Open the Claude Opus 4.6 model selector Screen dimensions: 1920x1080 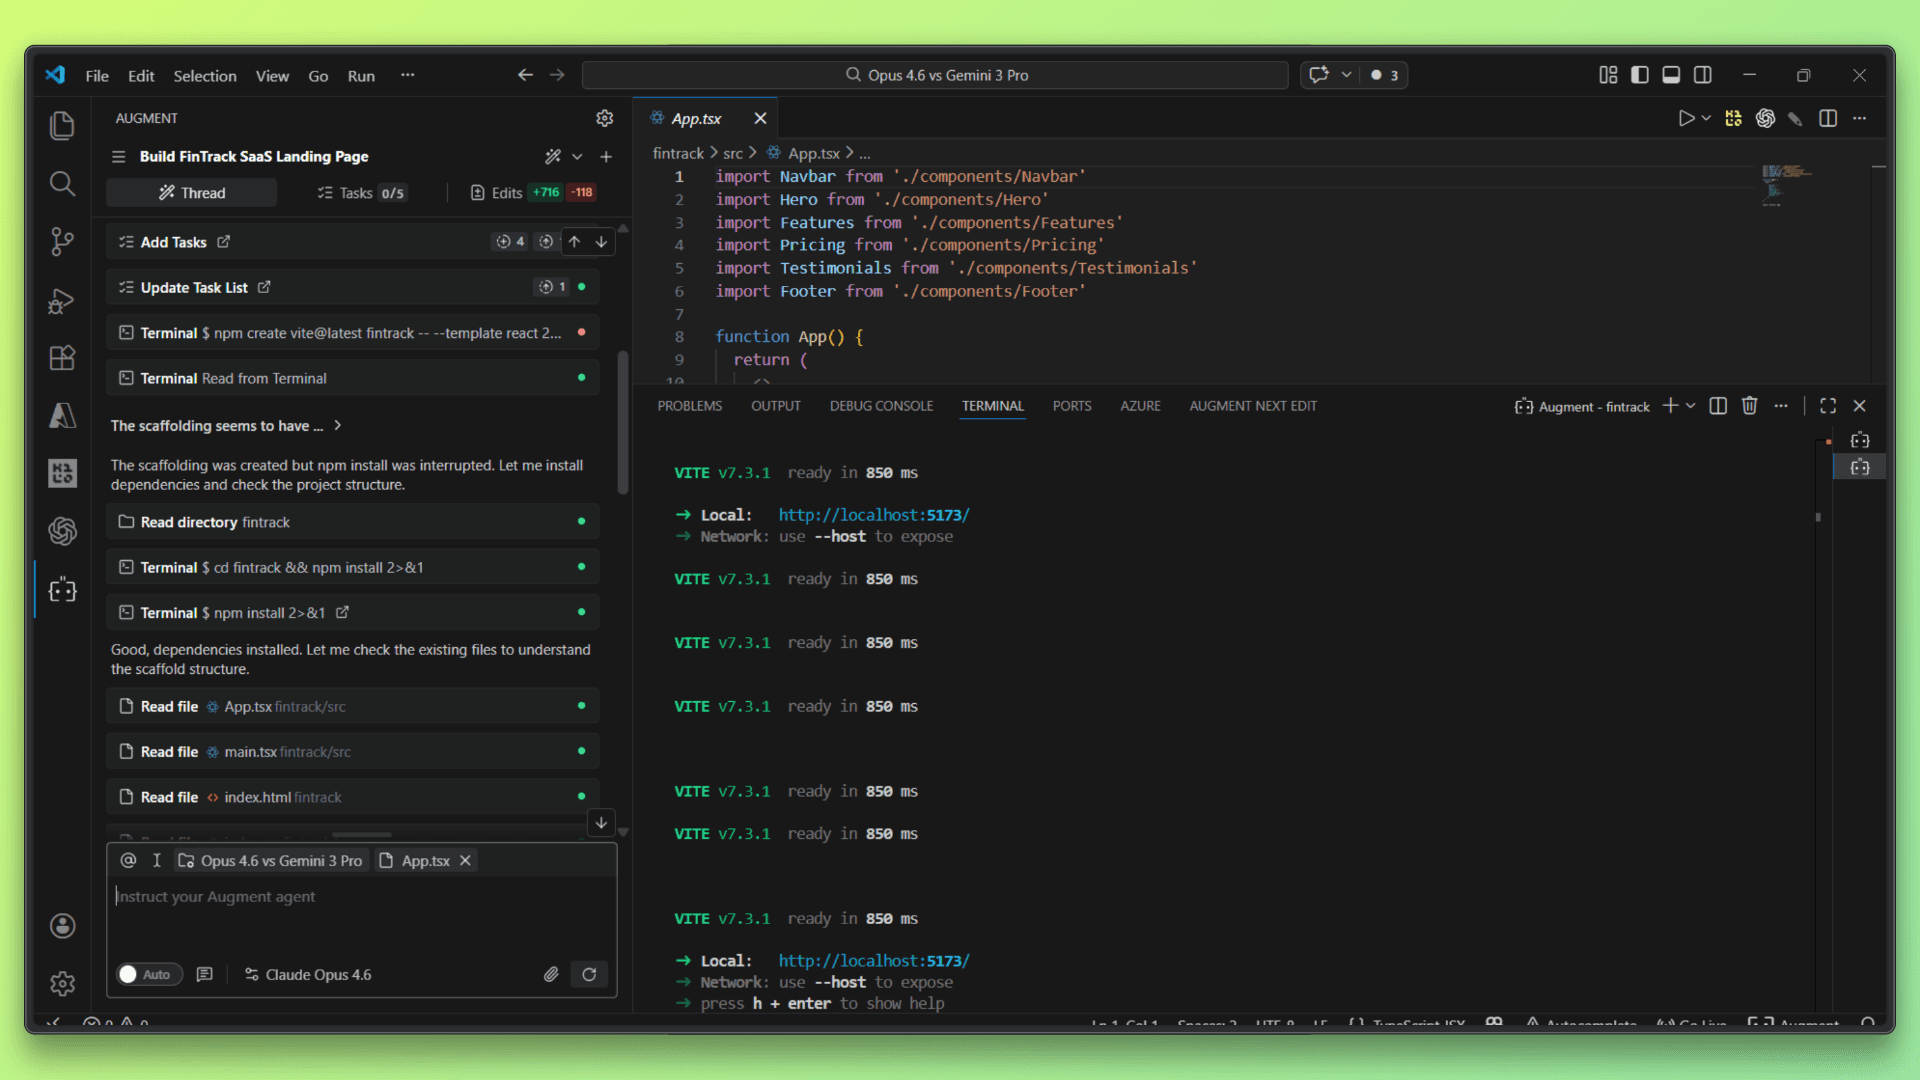pyautogui.click(x=308, y=974)
